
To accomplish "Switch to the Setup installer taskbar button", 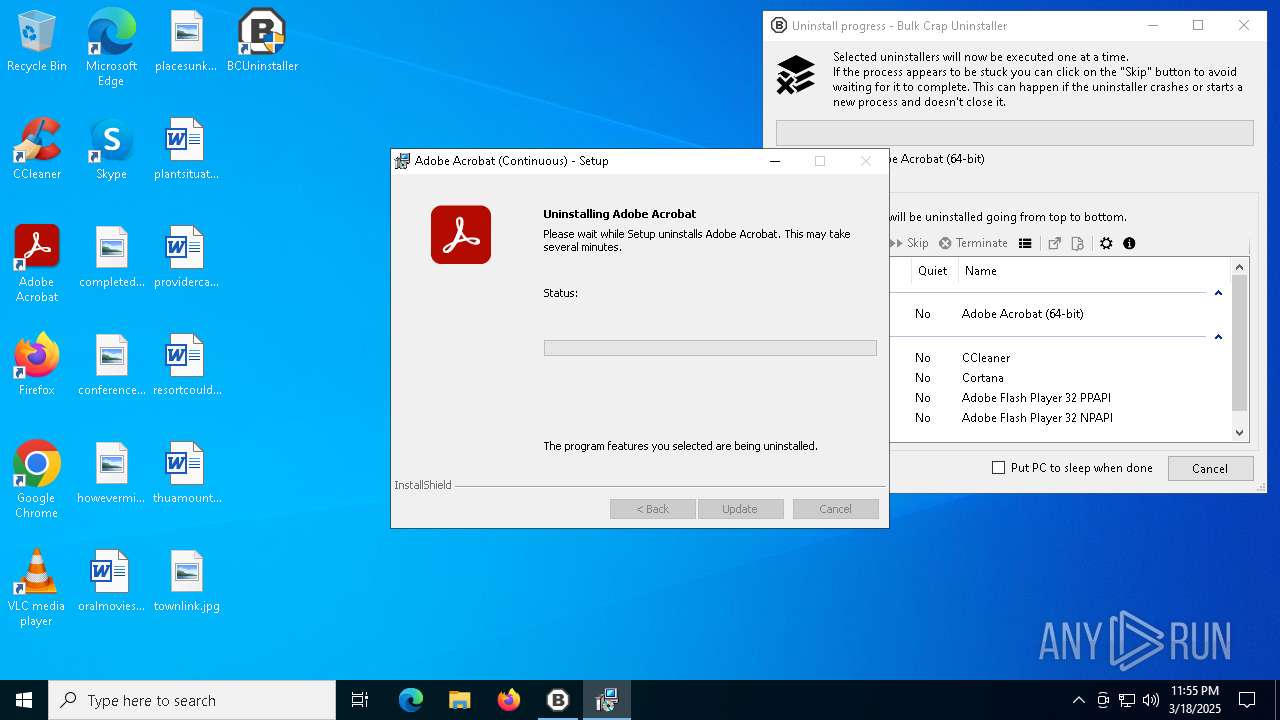I will tap(606, 700).
